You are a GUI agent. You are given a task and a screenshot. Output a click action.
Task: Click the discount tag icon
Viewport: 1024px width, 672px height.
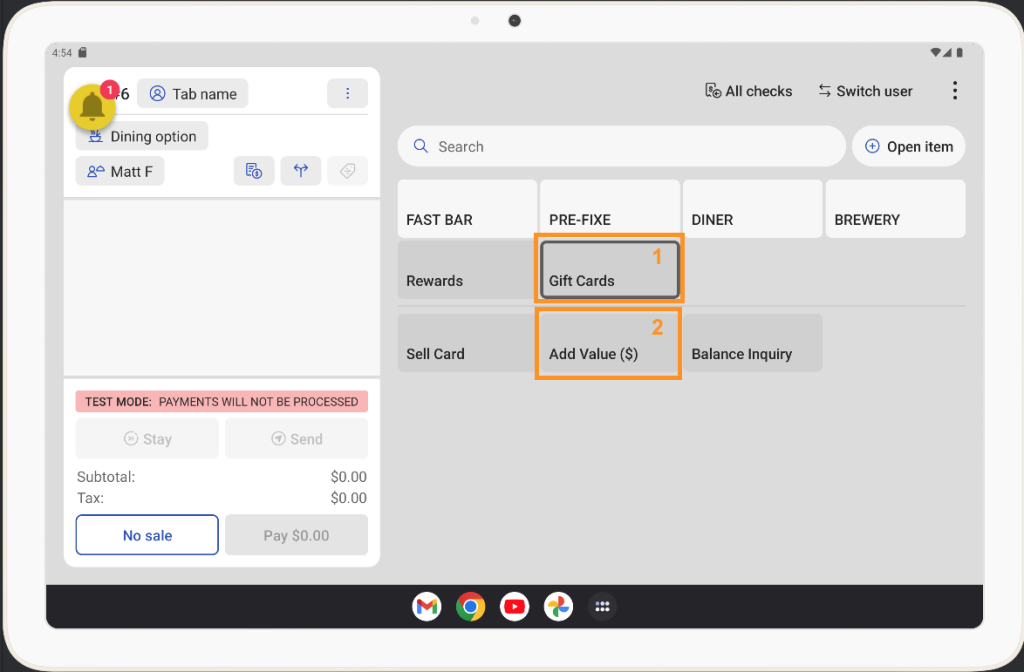click(x=347, y=171)
